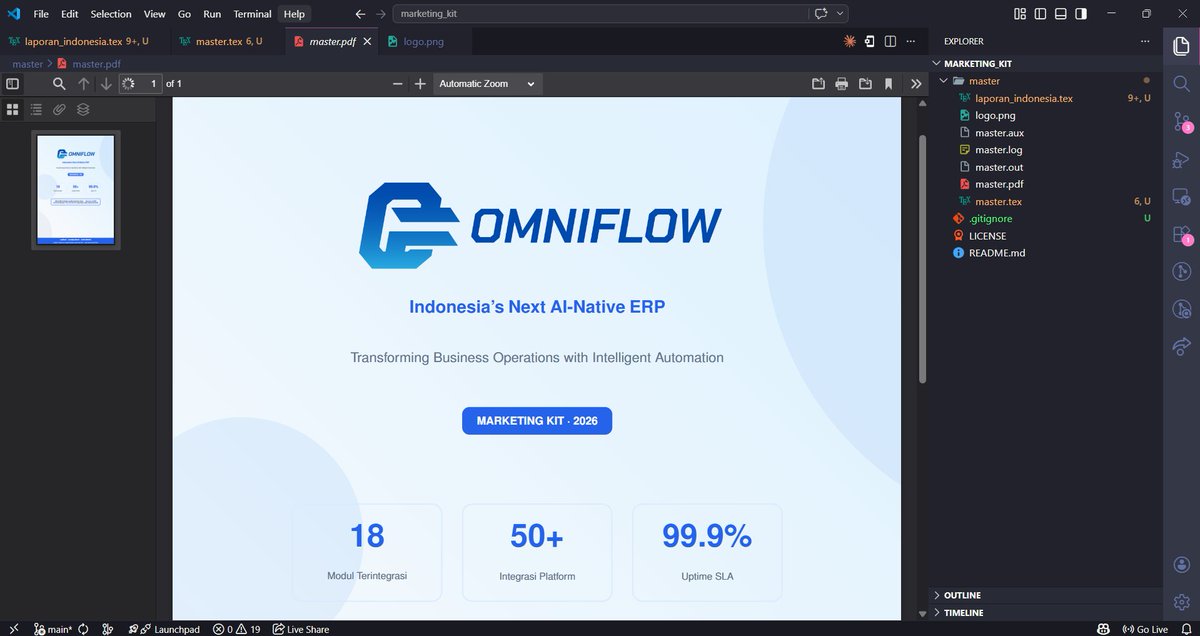
Task: Select .gitignore in Explorer
Action: (x=1044, y=218)
